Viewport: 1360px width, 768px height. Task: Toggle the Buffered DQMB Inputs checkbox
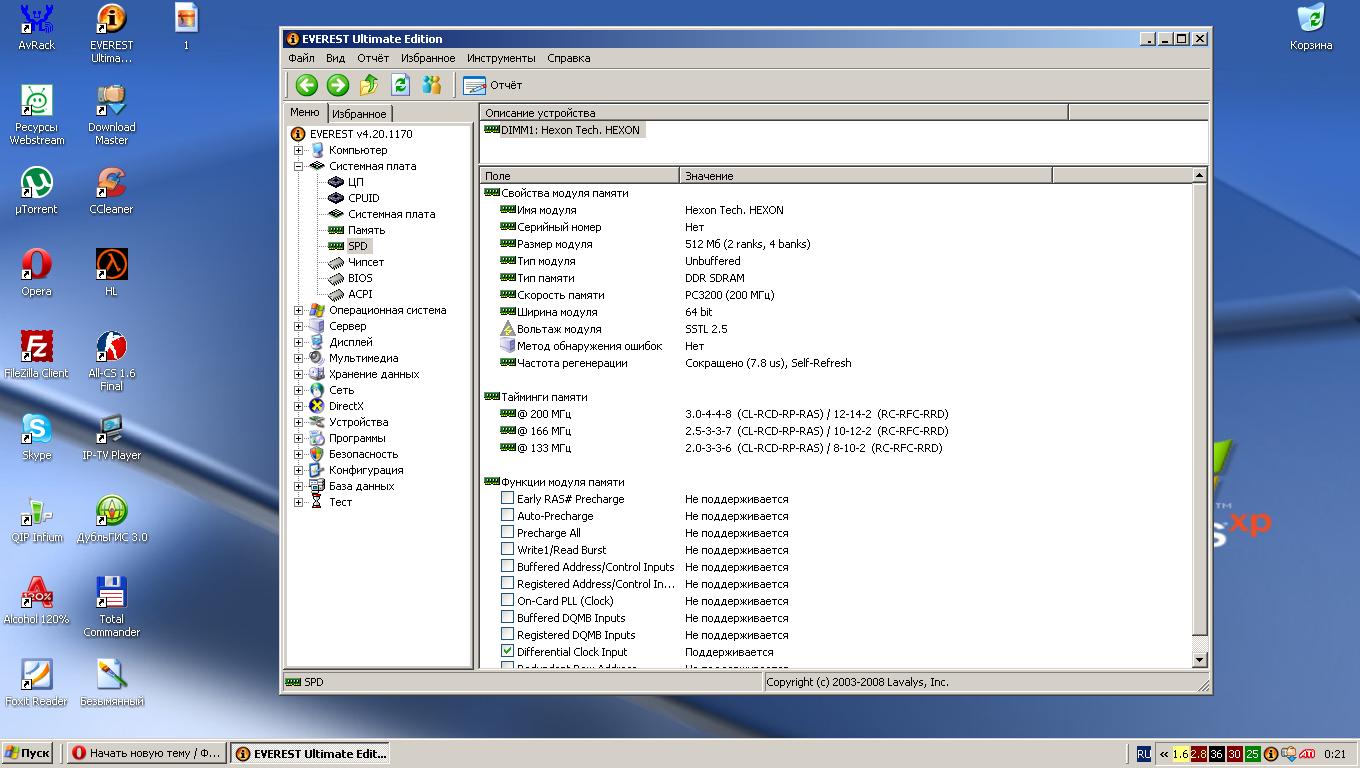point(507,617)
